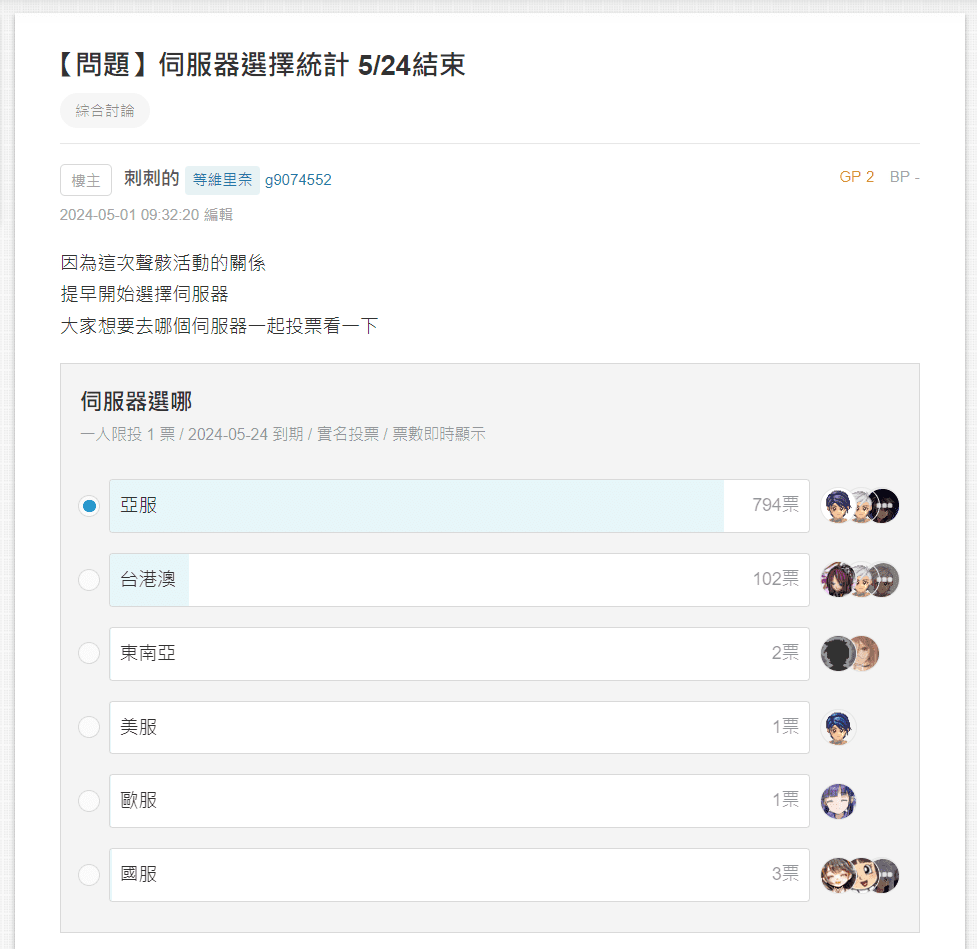The width and height of the screenshot is (977, 949).
Task: Click the more-voters icon for 台港澳
Action: [884, 580]
